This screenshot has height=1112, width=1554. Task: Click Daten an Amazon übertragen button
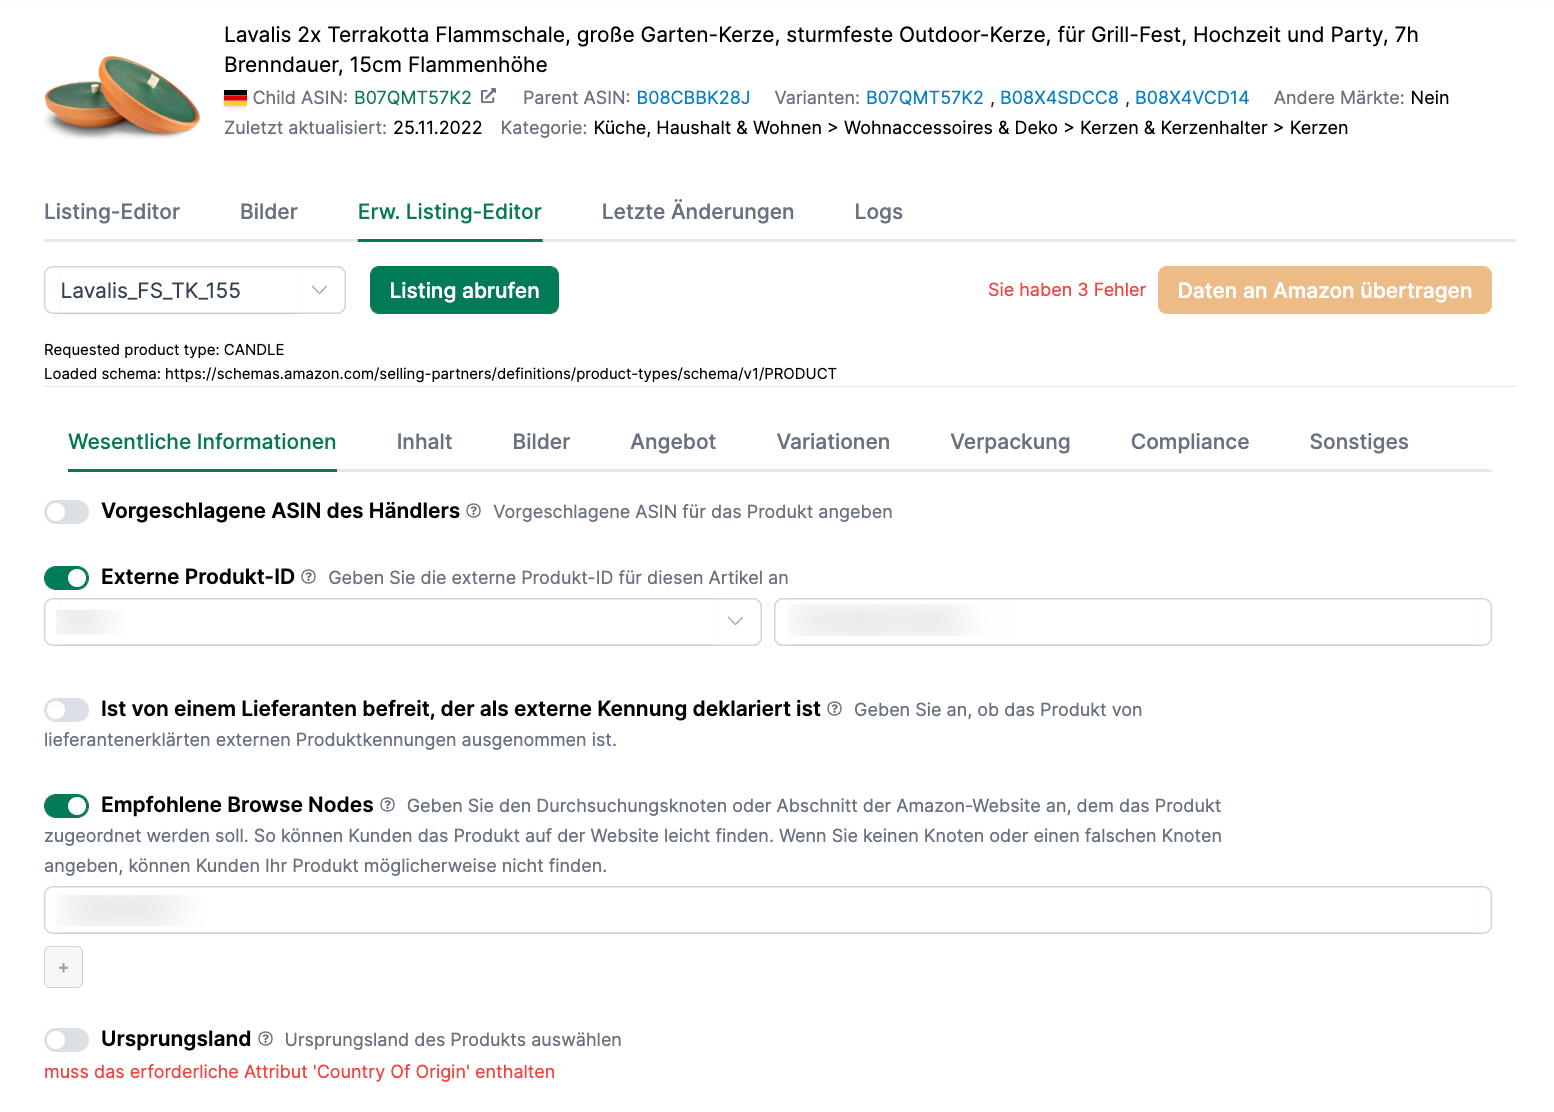click(x=1325, y=290)
